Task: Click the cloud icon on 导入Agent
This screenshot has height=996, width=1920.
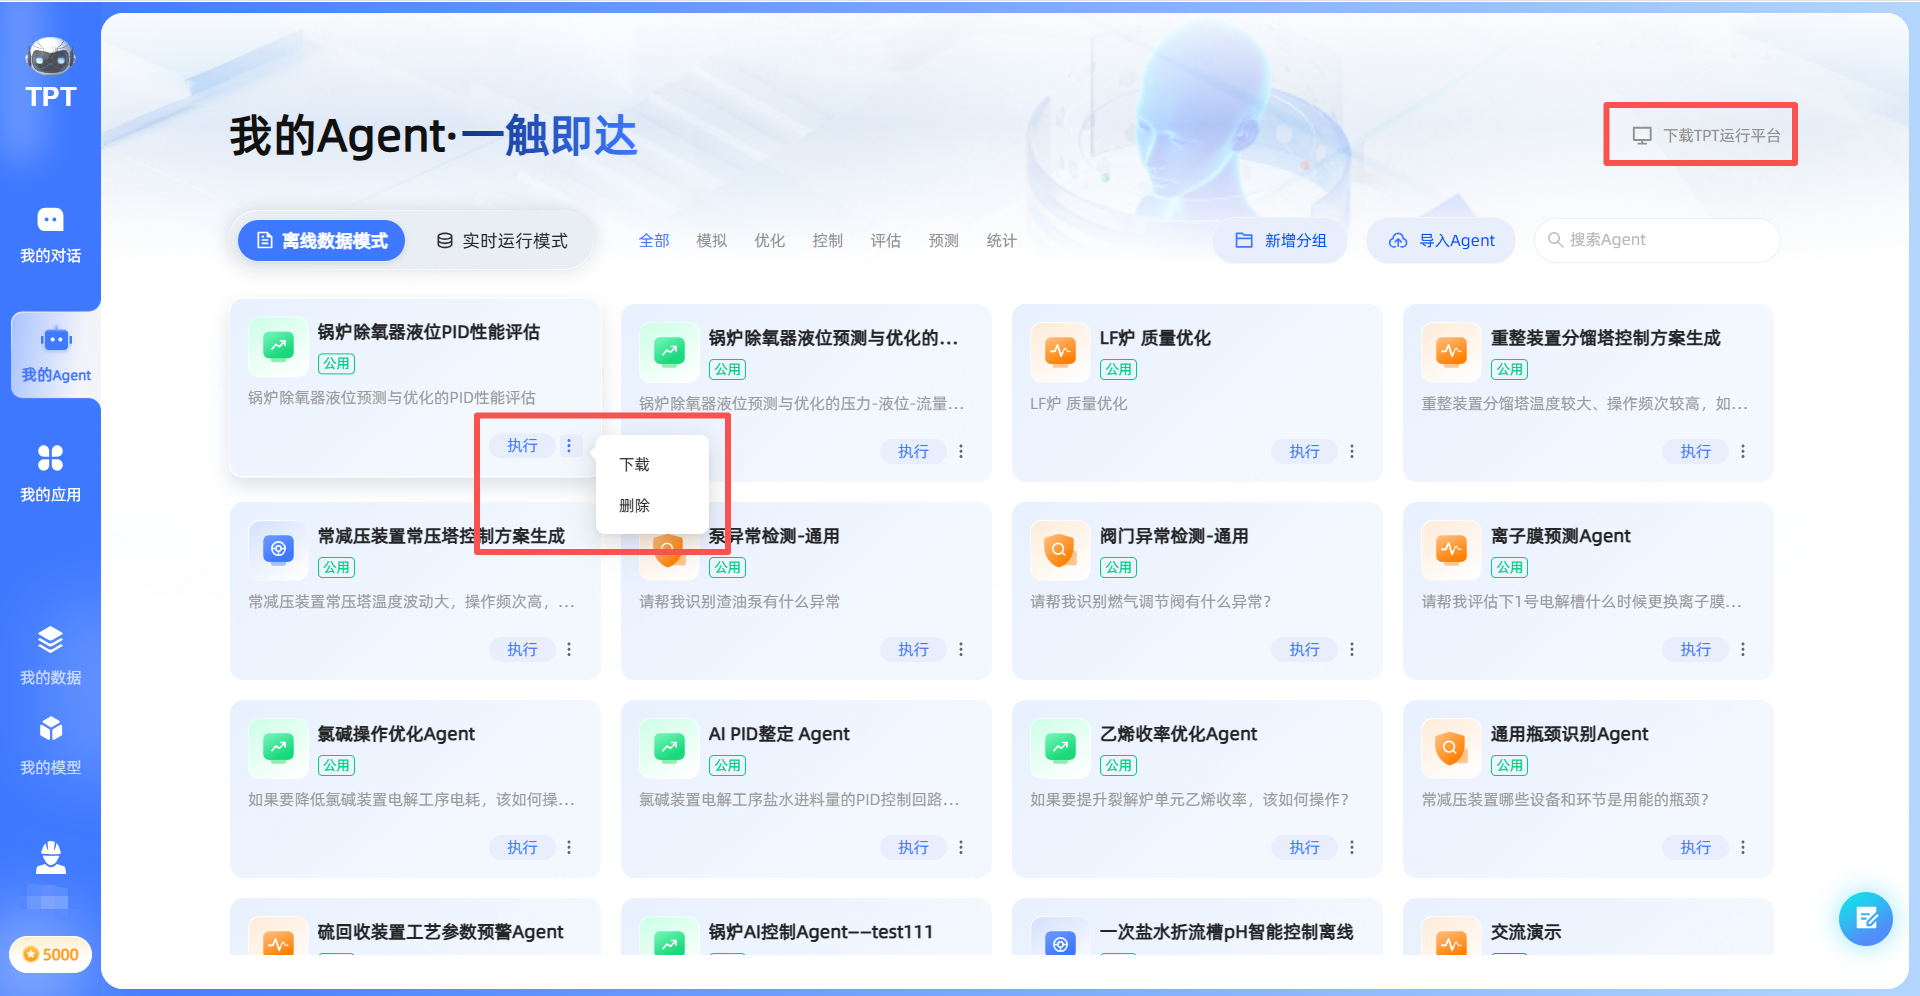Action: coord(1397,240)
